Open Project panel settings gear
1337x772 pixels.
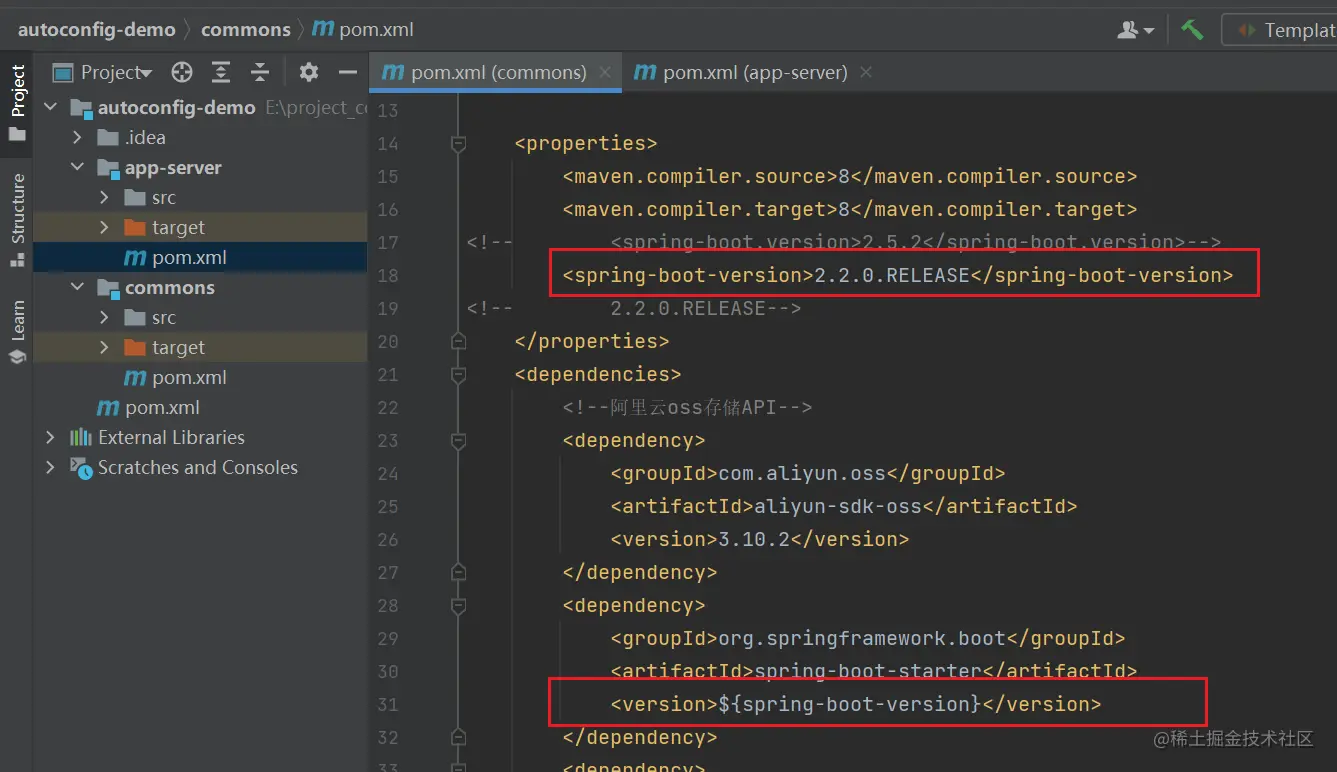[309, 72]
